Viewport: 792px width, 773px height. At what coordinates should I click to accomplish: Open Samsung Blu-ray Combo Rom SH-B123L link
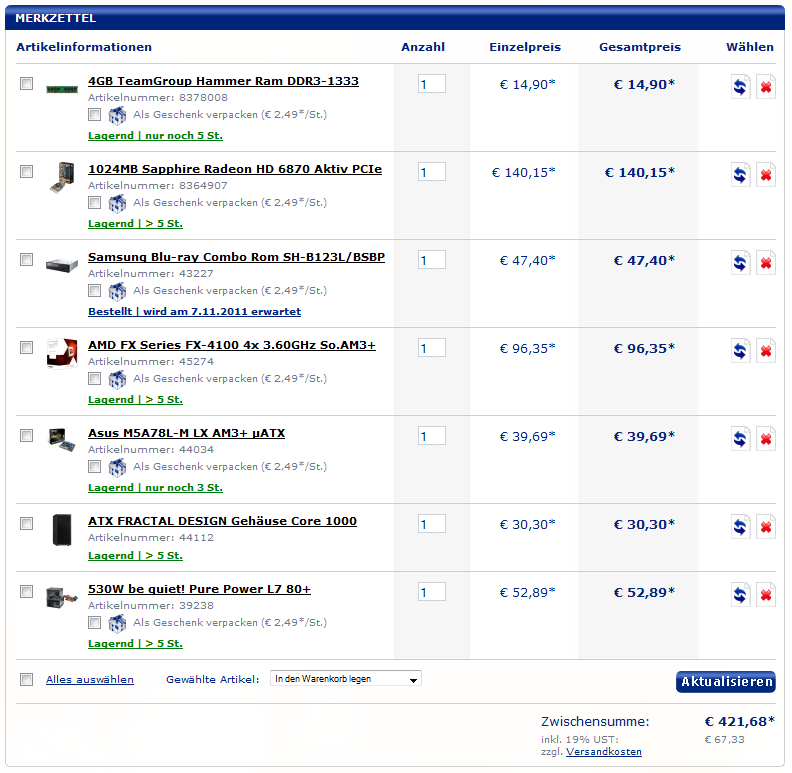(236, 257)
